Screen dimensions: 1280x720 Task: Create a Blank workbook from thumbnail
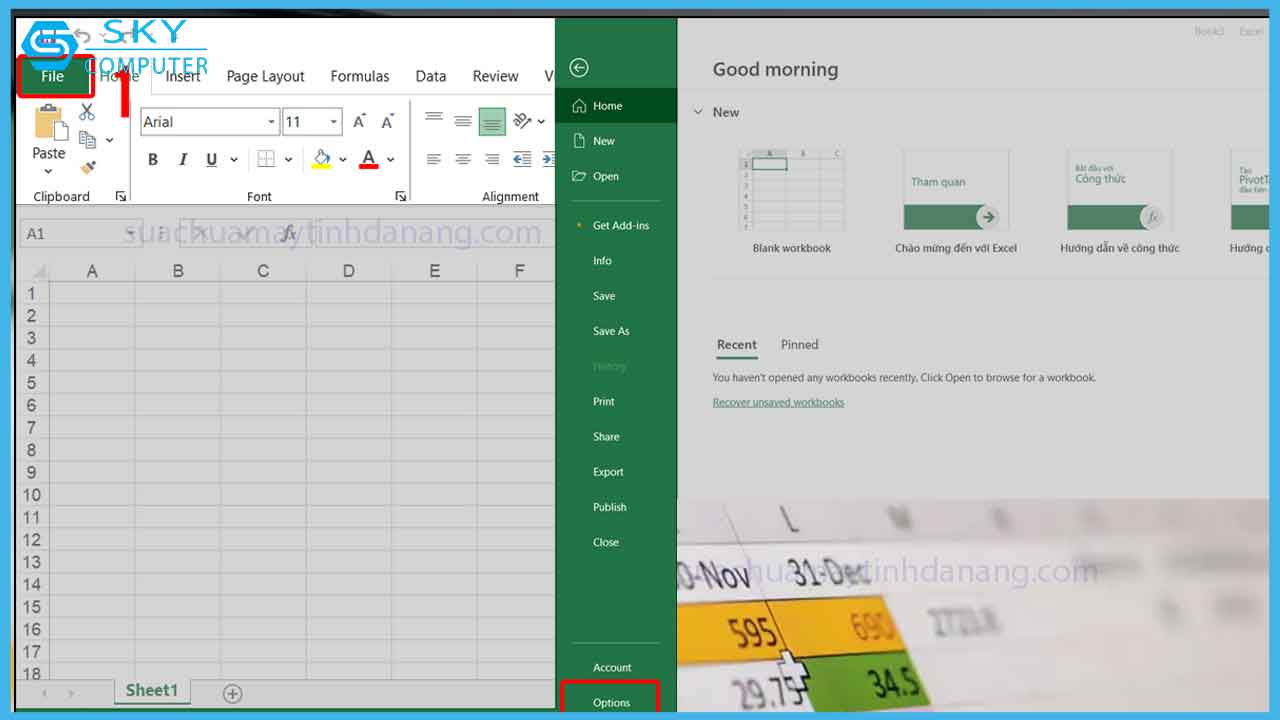coord(791,202)
